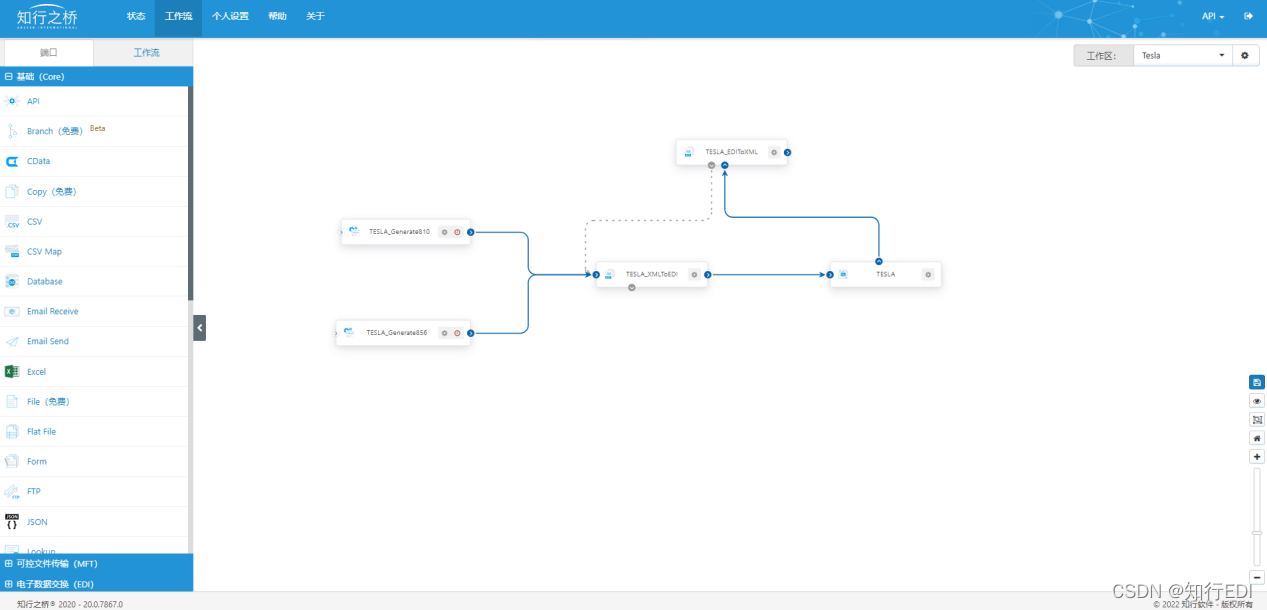Image resolution: width=1267 pixels, height=610 pixels.
Task: Select the TESLA_XMLToEDI node label
Action: 651,274
